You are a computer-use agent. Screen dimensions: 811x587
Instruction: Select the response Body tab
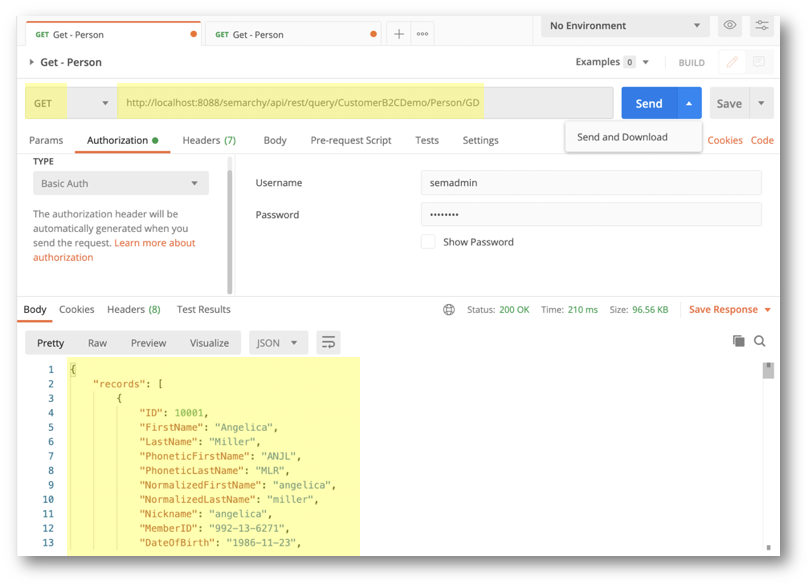click(35, 309)
